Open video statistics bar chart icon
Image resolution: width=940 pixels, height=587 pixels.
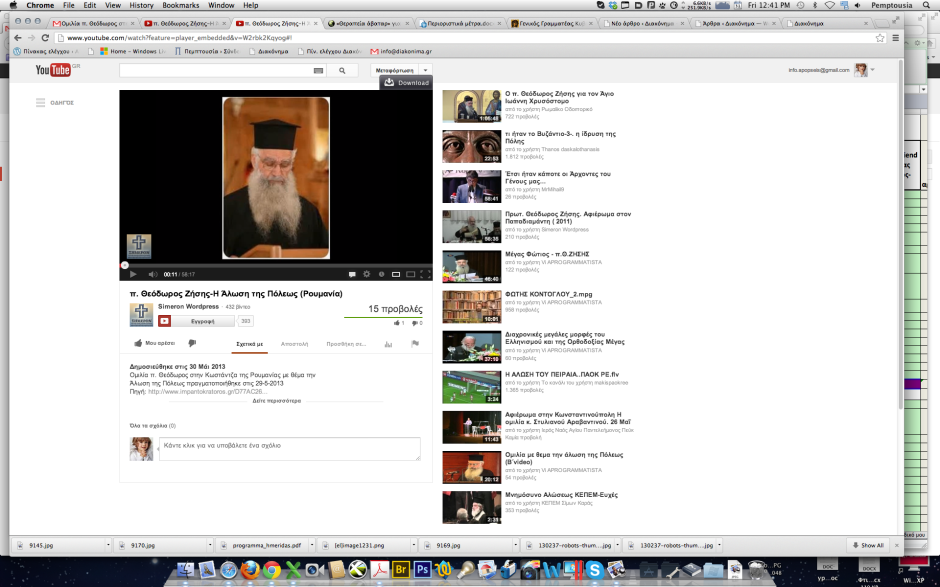click(387, 343)
